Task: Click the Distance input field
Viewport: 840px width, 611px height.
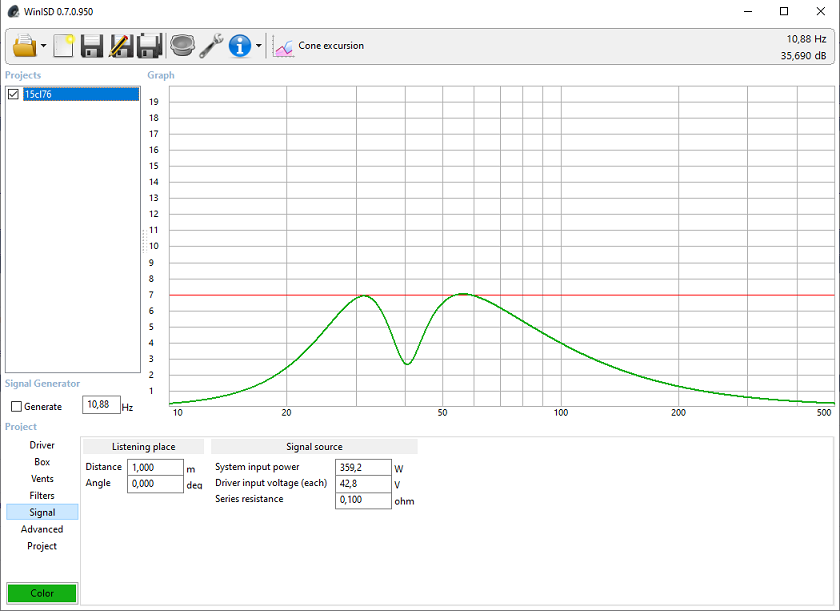Action: coord(155,467)
